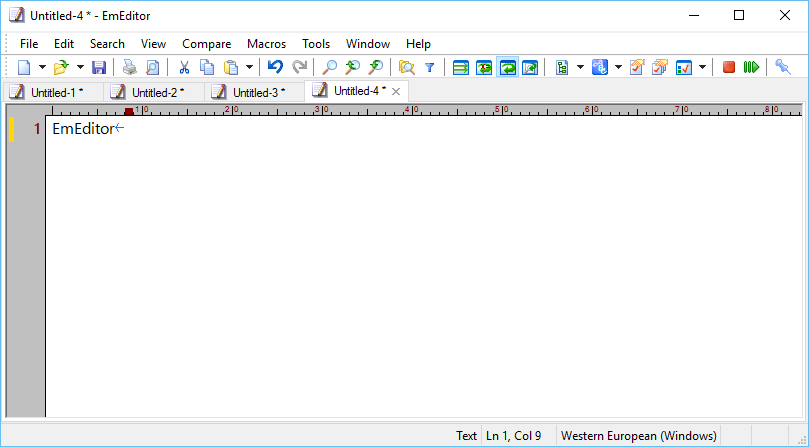
Task: Click the gray Redo arrow icon
Action: [299, 67]
